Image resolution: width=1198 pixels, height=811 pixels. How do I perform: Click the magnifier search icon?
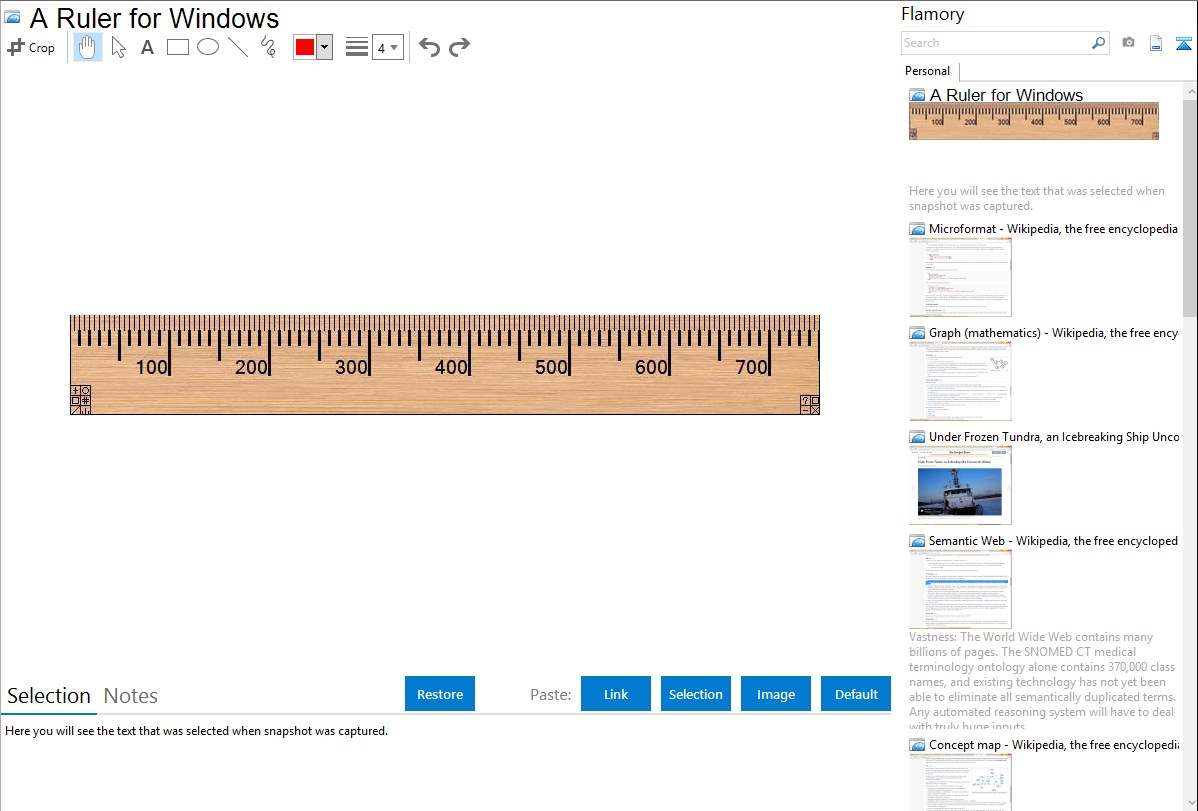[1099, 43]
